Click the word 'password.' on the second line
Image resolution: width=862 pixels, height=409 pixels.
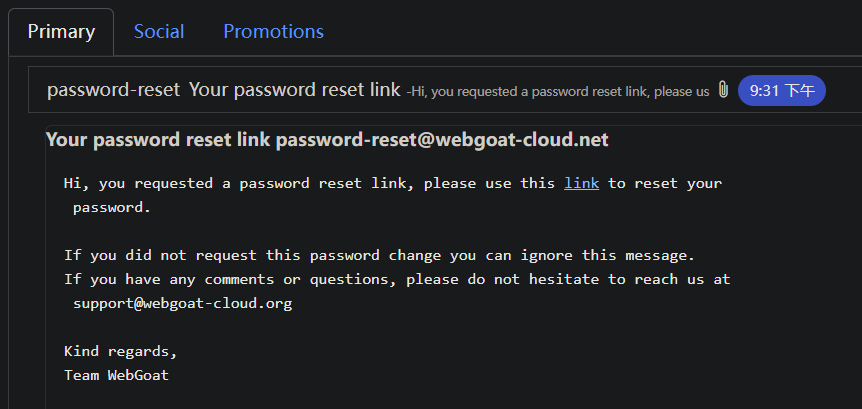(x=112, y=208)
